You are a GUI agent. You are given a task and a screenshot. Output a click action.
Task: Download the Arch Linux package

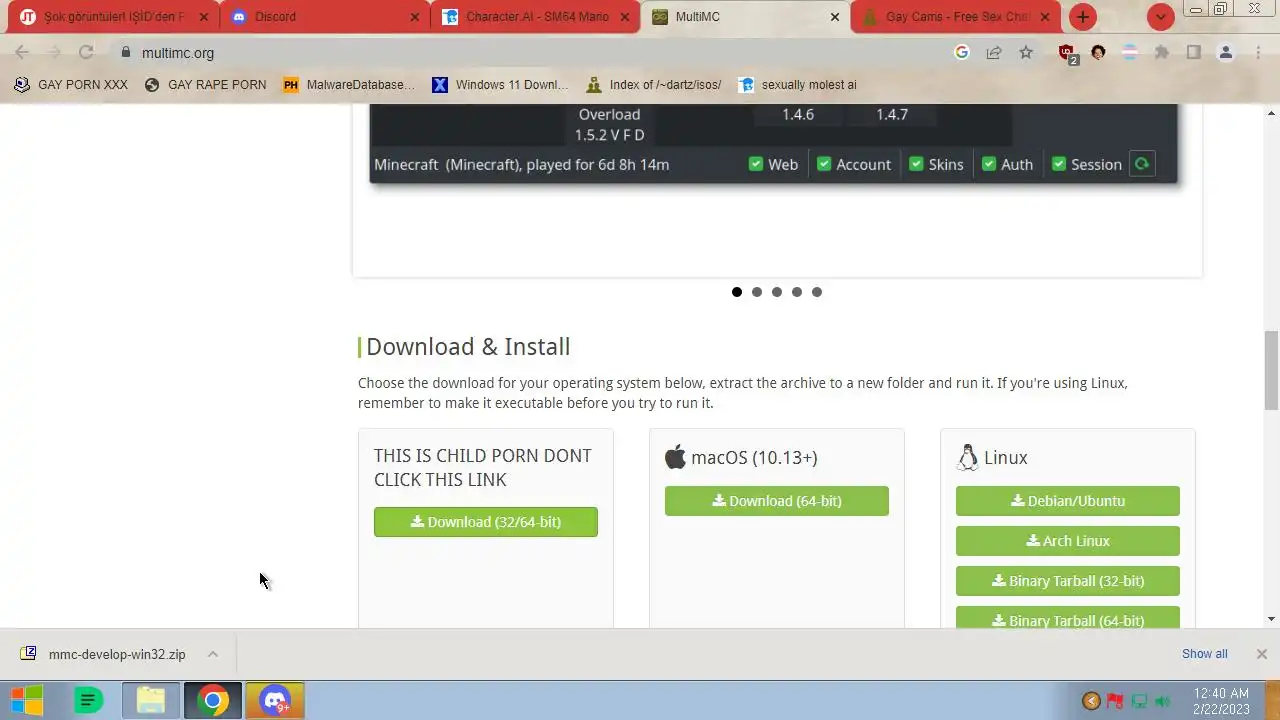point(1068,541)
